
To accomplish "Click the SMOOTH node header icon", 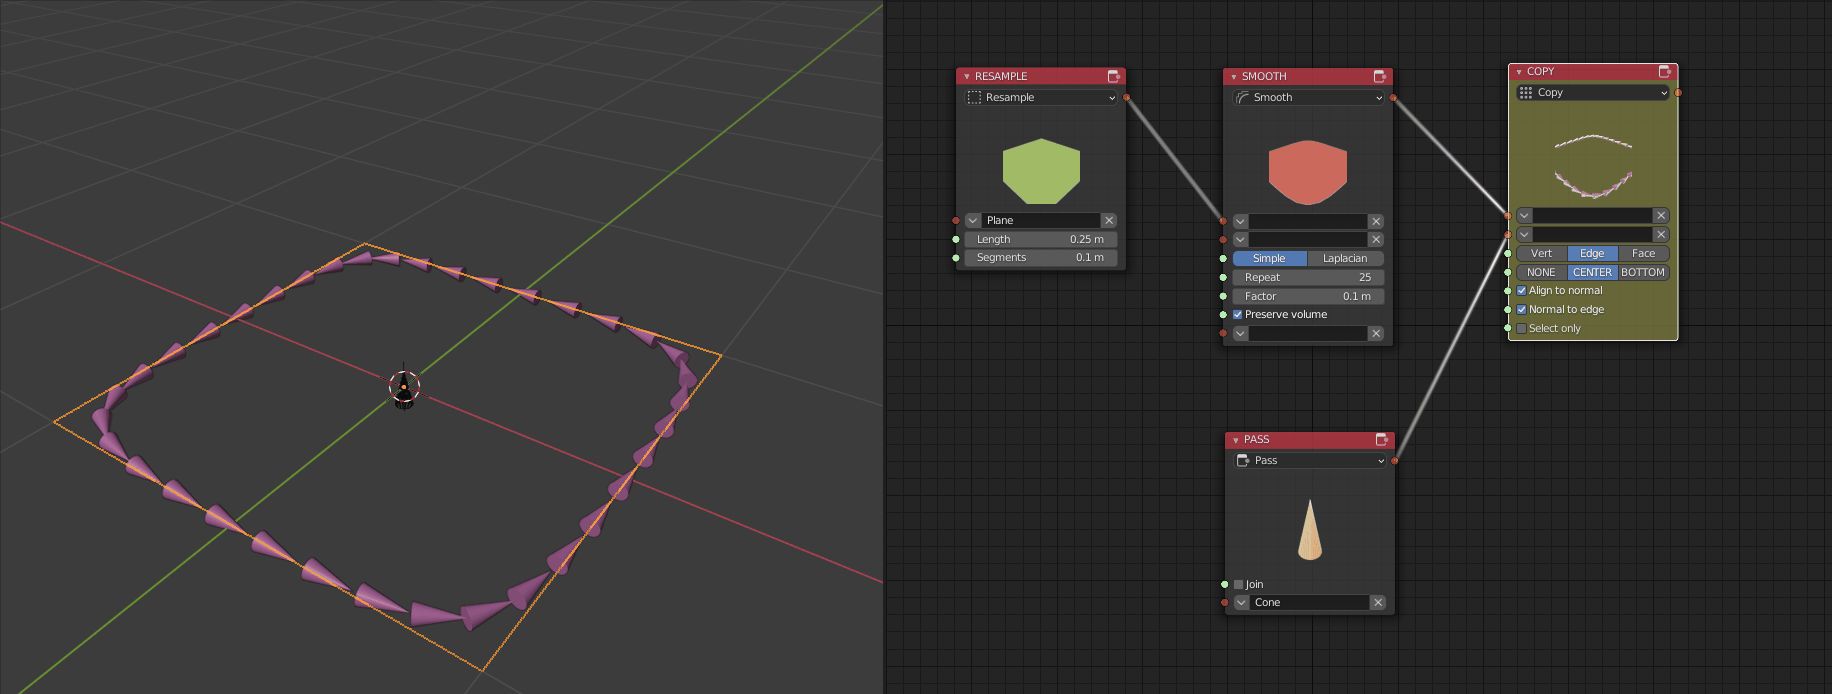I will coord(1380,76).
